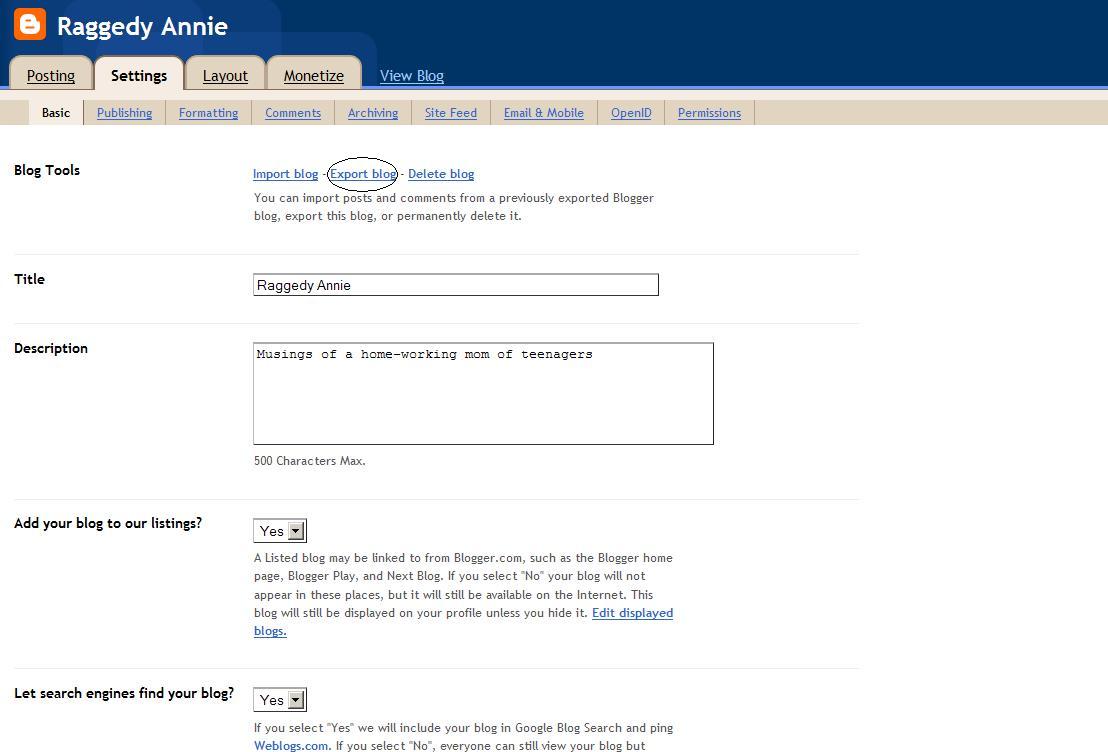This screenshot has width=1108, height=752.
Task: Open the Monetize tab
Action: pyautogui.click(x=314, y=76)
